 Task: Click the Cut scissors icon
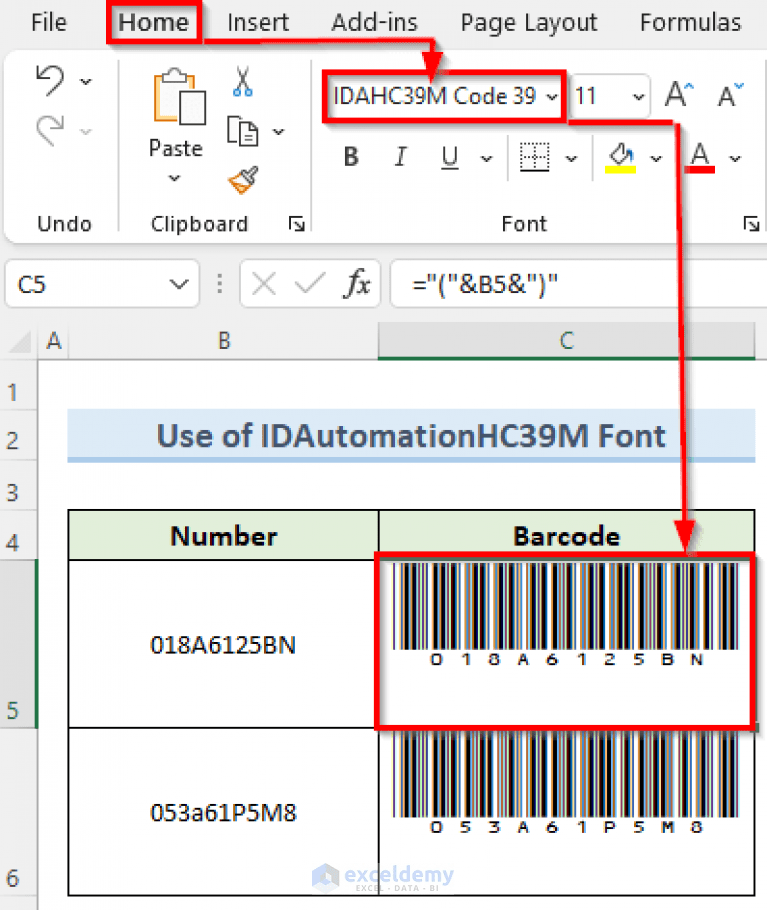tap(243, 82)
